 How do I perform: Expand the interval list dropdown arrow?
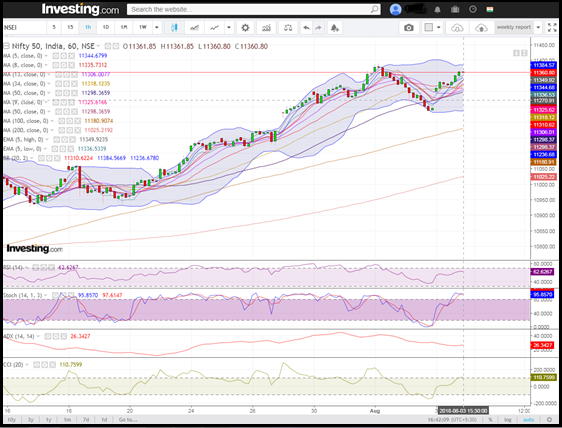(157, 27)
